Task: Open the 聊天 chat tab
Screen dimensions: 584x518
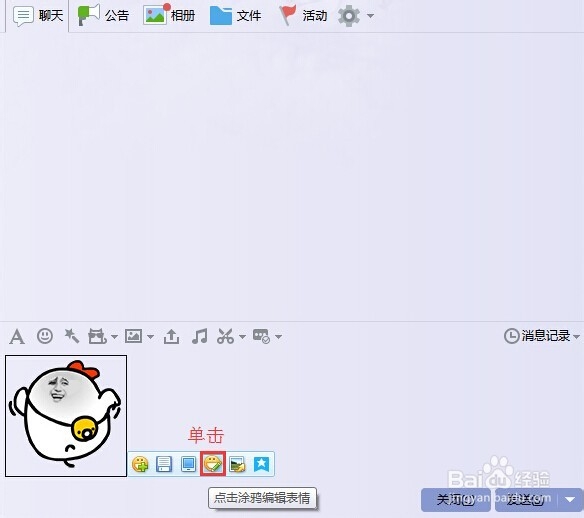Action: (x=37, y=16)
